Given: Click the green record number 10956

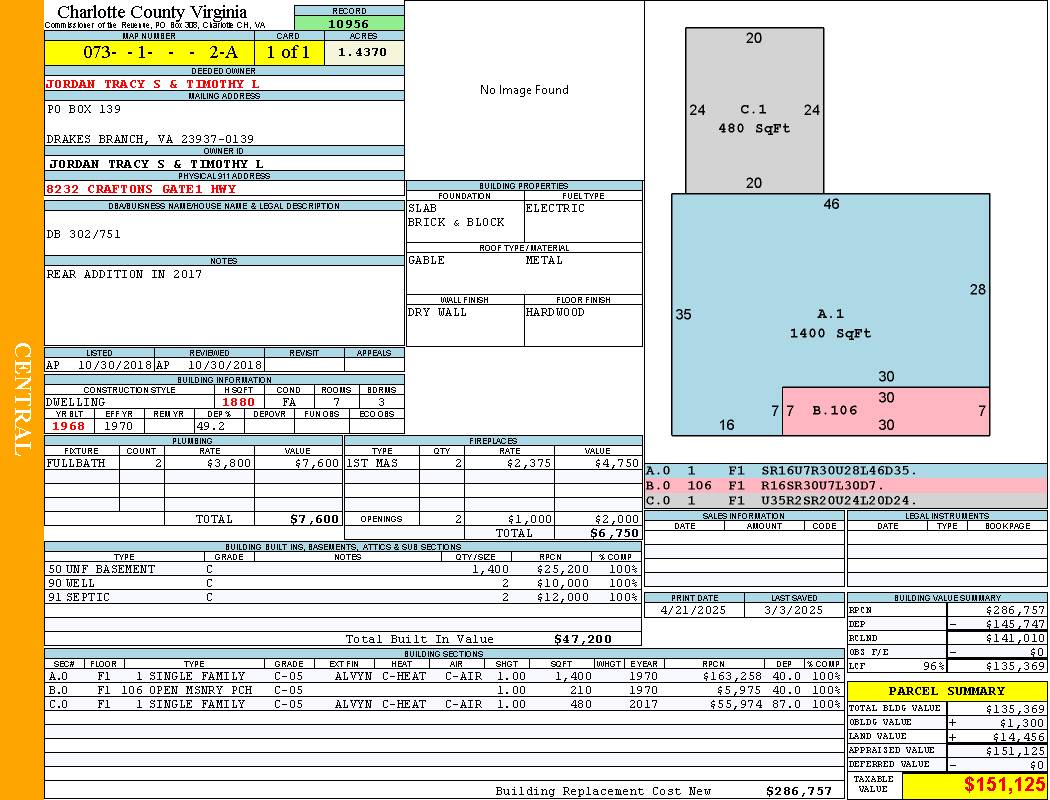Looking at the screenshot, I should coord(349,23).
